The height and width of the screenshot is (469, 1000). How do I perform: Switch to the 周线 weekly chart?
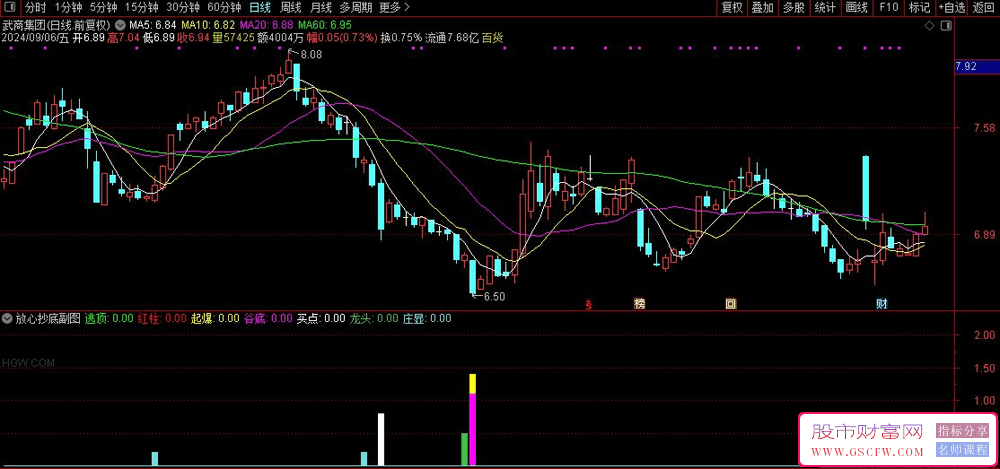[290, 8]
